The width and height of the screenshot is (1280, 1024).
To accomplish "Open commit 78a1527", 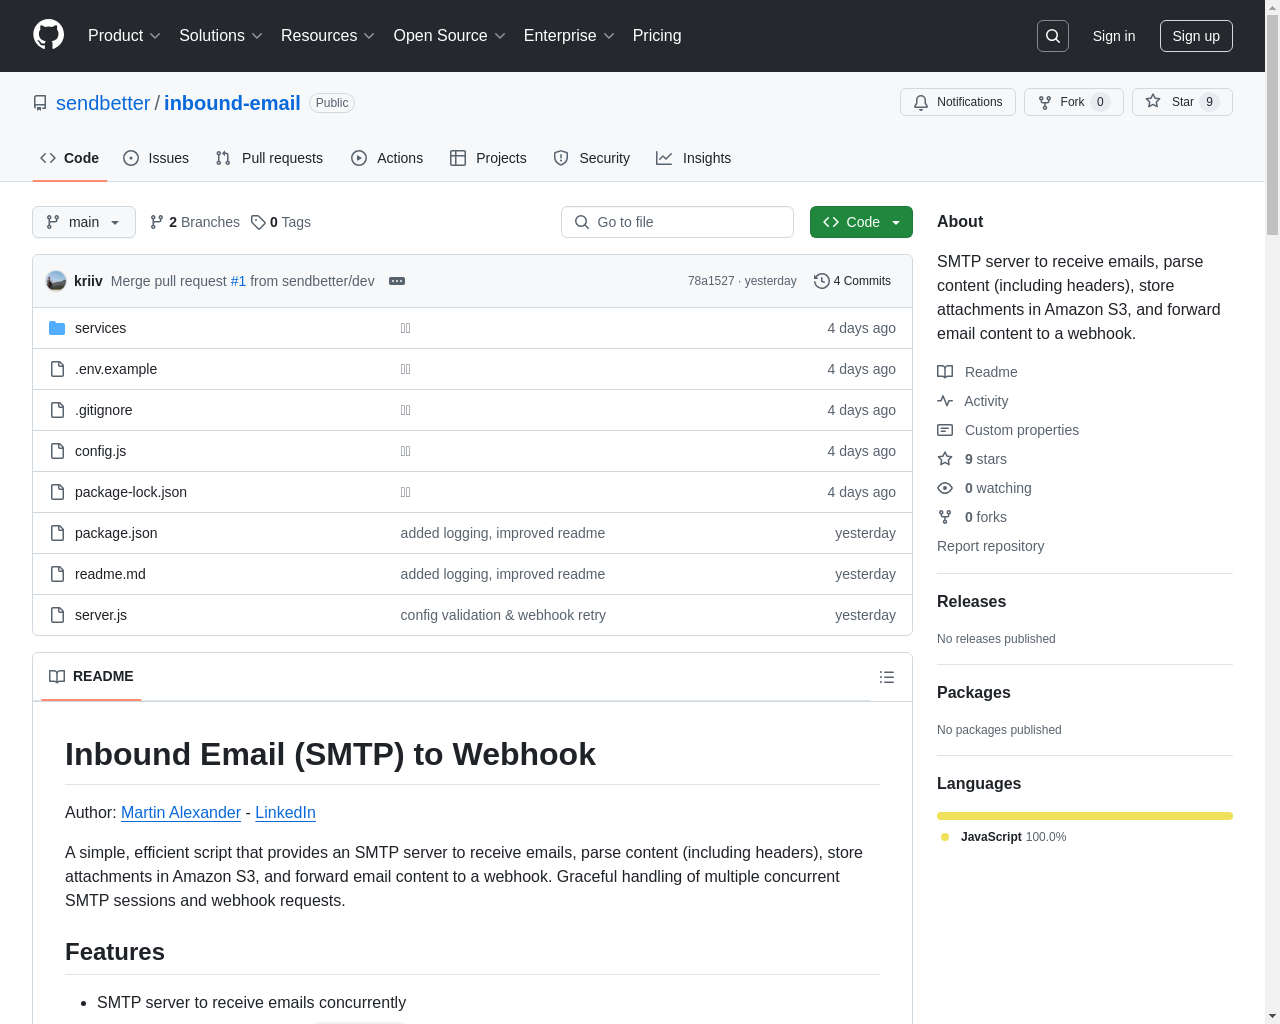I will click(711, 281).
